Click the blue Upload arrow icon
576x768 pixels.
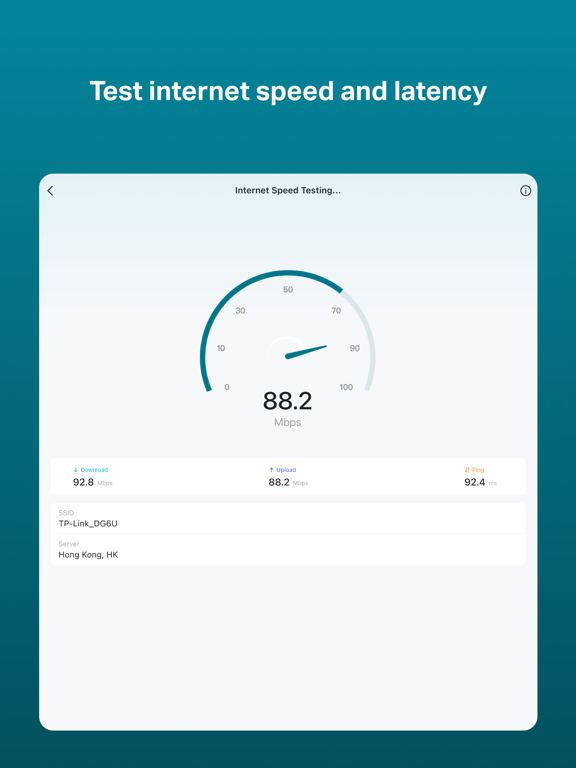click(x=271, y=470)
